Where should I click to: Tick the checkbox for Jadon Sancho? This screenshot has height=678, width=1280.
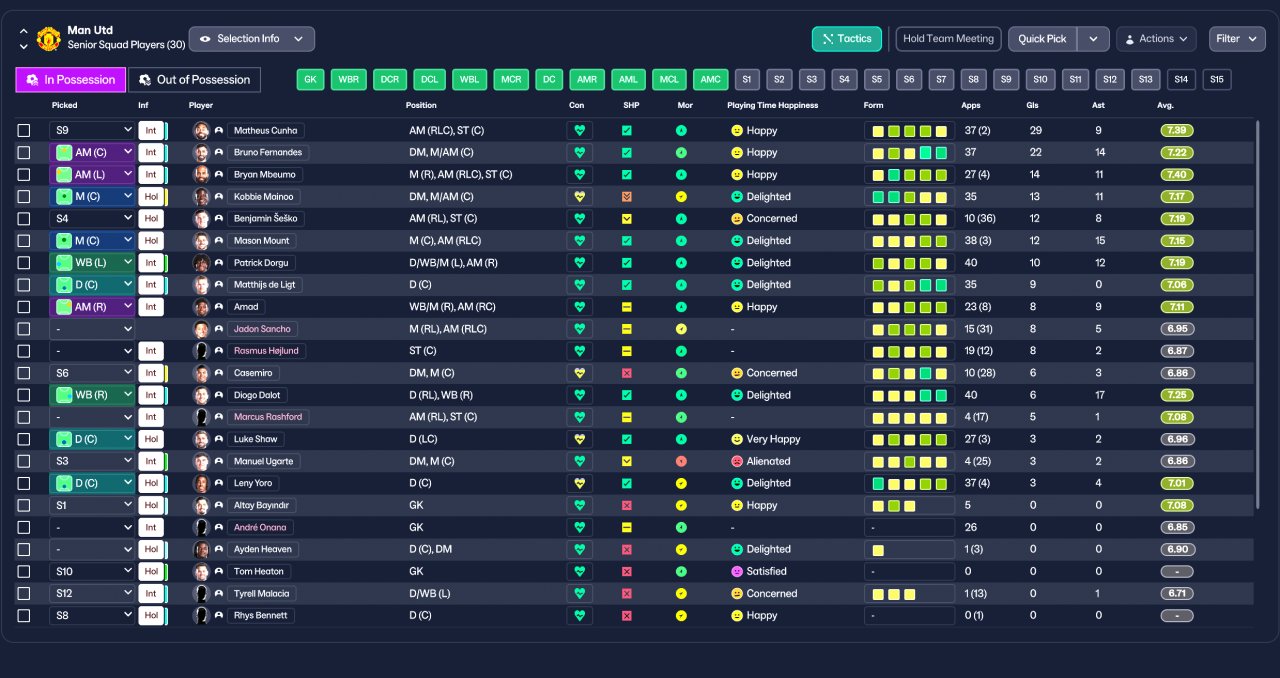click(24, 329)
